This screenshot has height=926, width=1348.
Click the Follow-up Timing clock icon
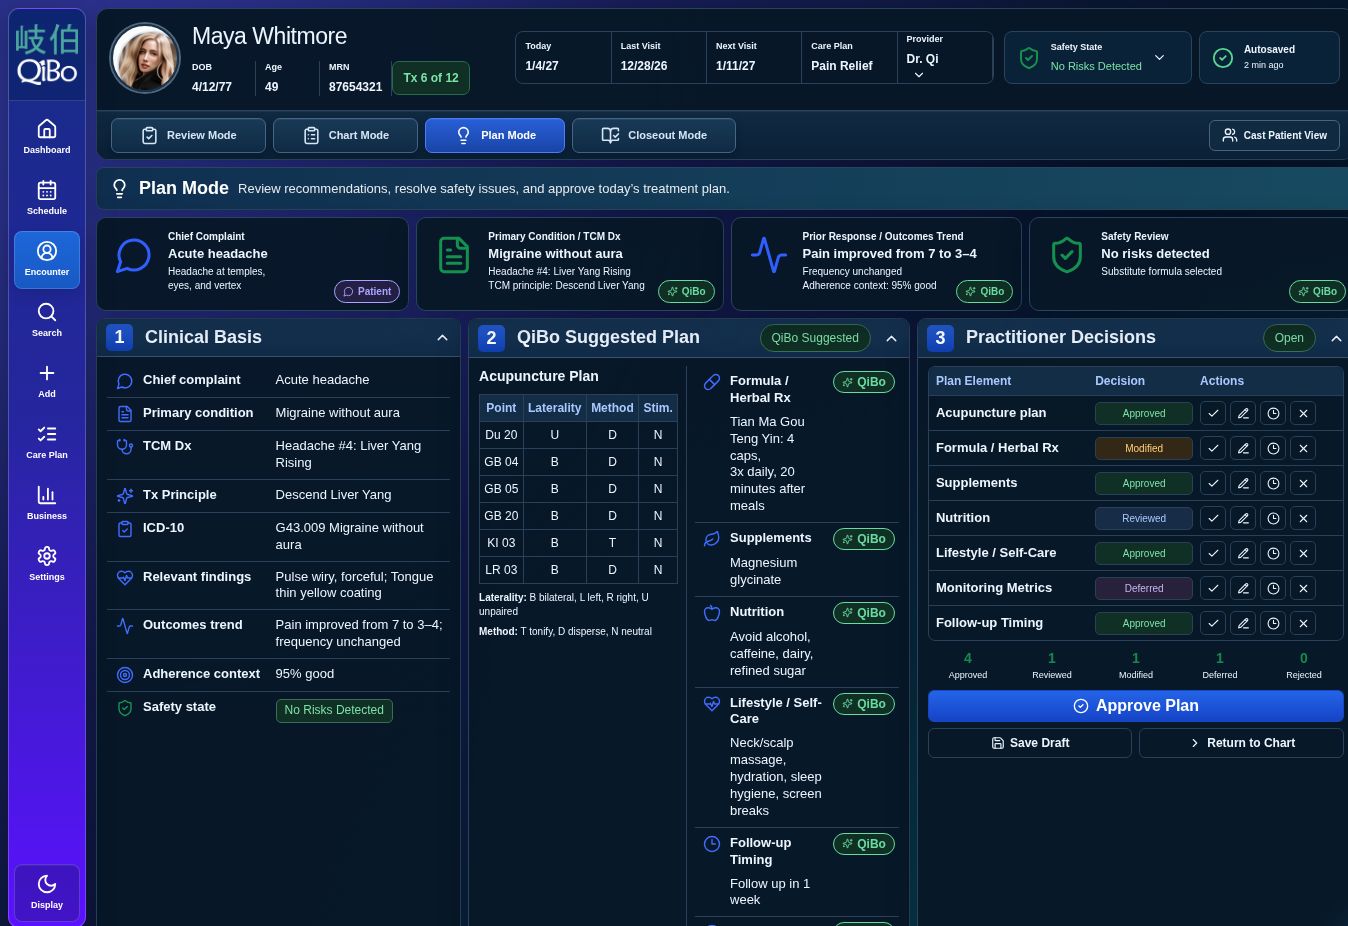point(712,844)
